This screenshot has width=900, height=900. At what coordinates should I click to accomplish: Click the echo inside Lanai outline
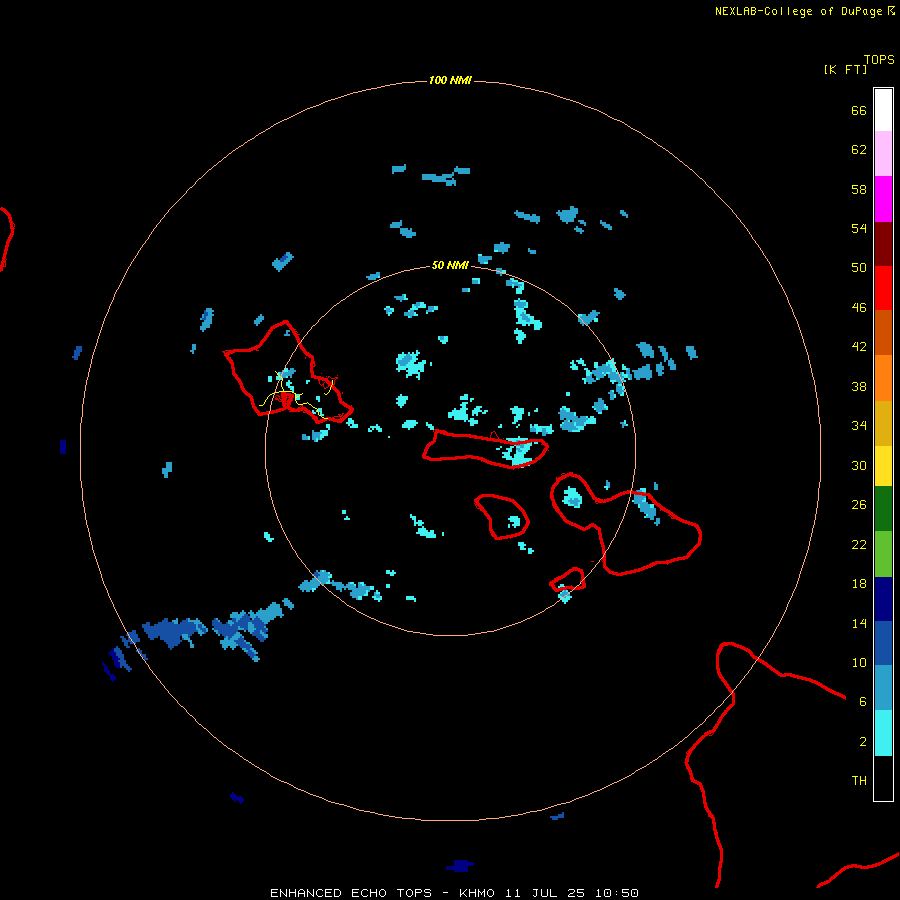514,522
